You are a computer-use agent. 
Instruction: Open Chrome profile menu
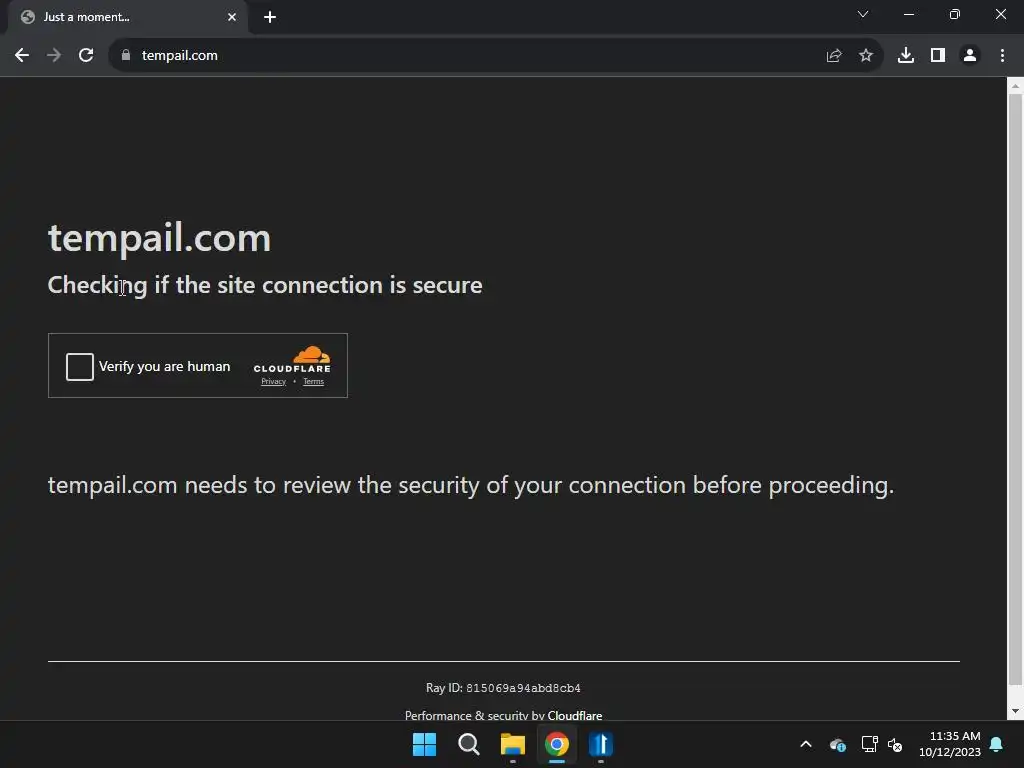pyautogui.click(x=970, y=56)
